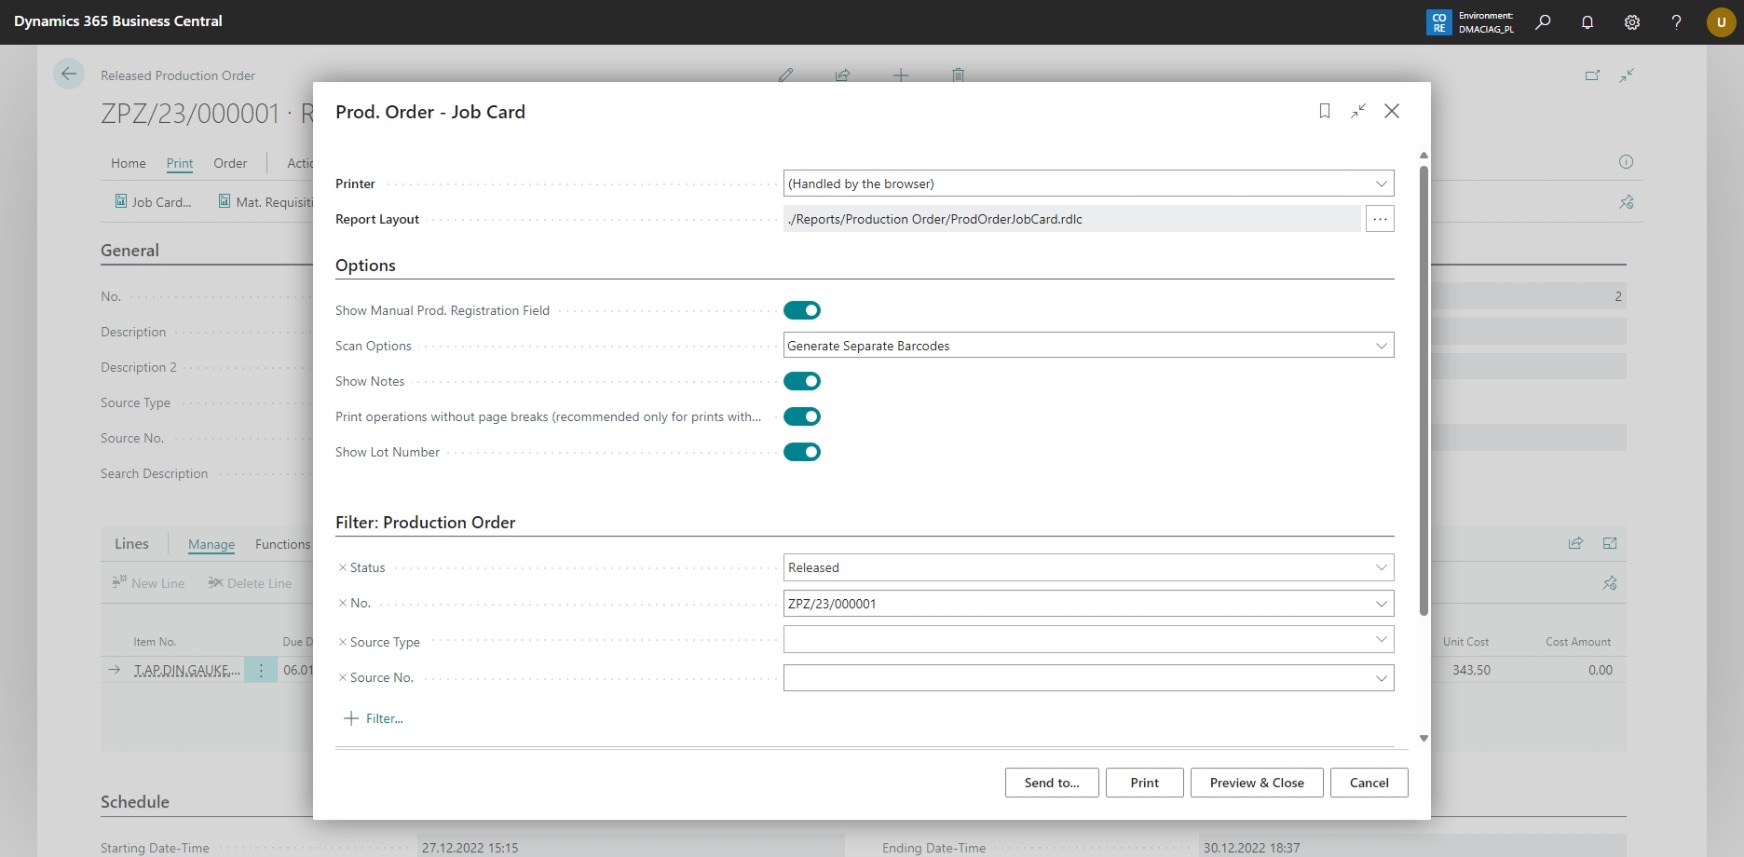The height and width of the screenshot is (857, 1744).
Task: Click the plus new record icon
Action: (x=901, y=75)
